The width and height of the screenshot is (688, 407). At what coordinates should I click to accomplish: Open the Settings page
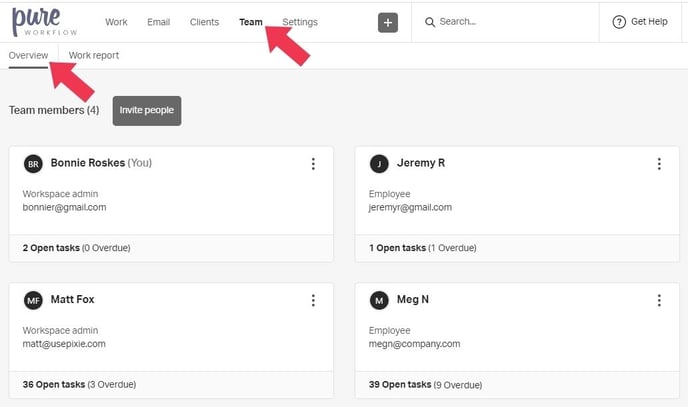coord(300,22)
